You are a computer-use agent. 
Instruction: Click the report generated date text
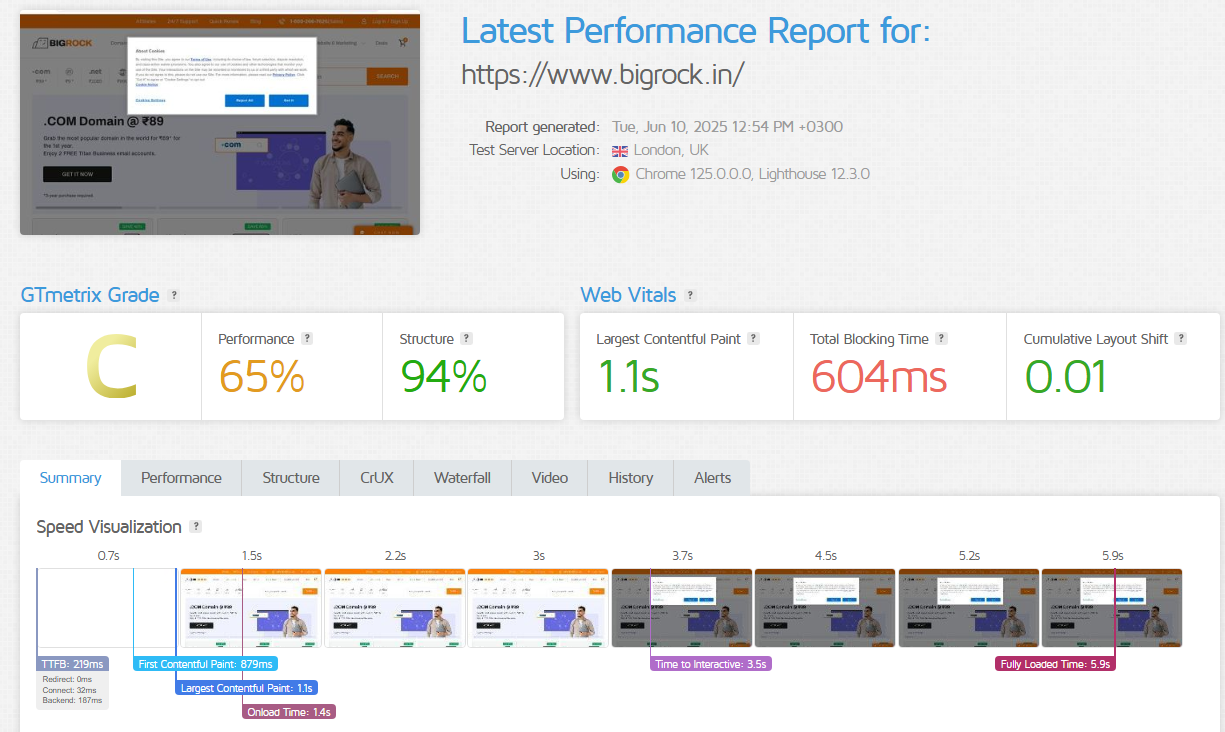[728, 127]
